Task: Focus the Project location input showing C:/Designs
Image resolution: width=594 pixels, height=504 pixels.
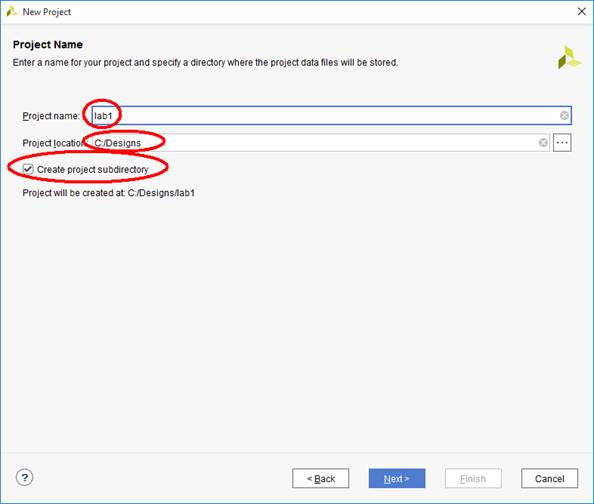Action: point(320,143)
